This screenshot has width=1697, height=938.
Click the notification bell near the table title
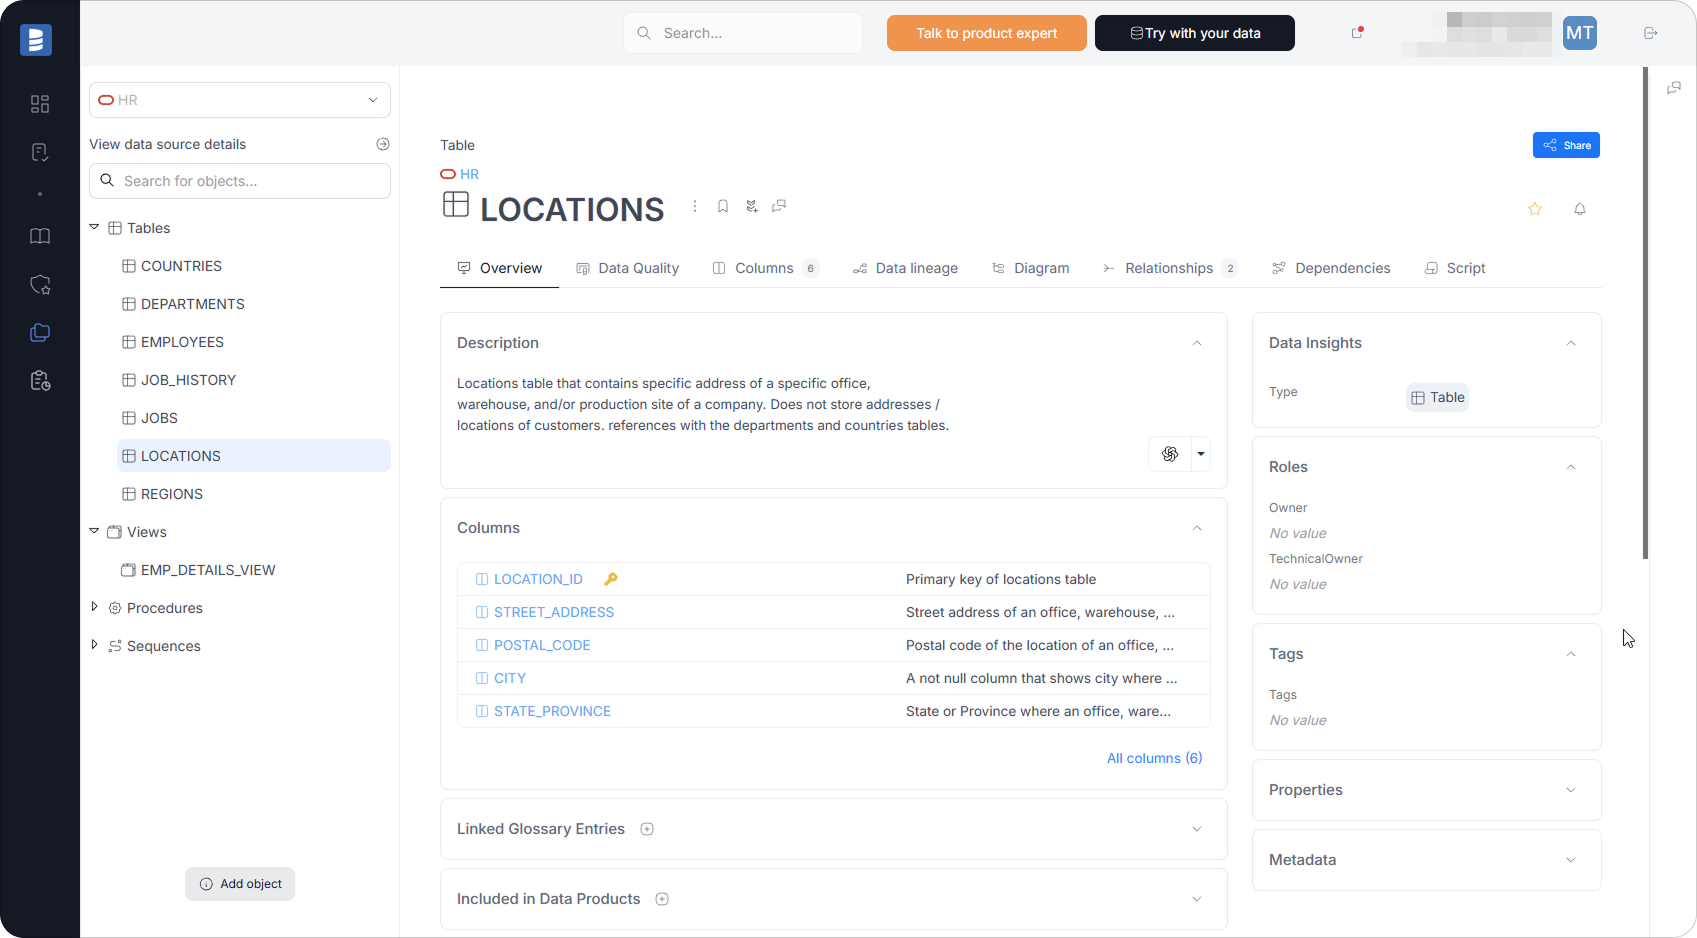tap(1580, 209)
